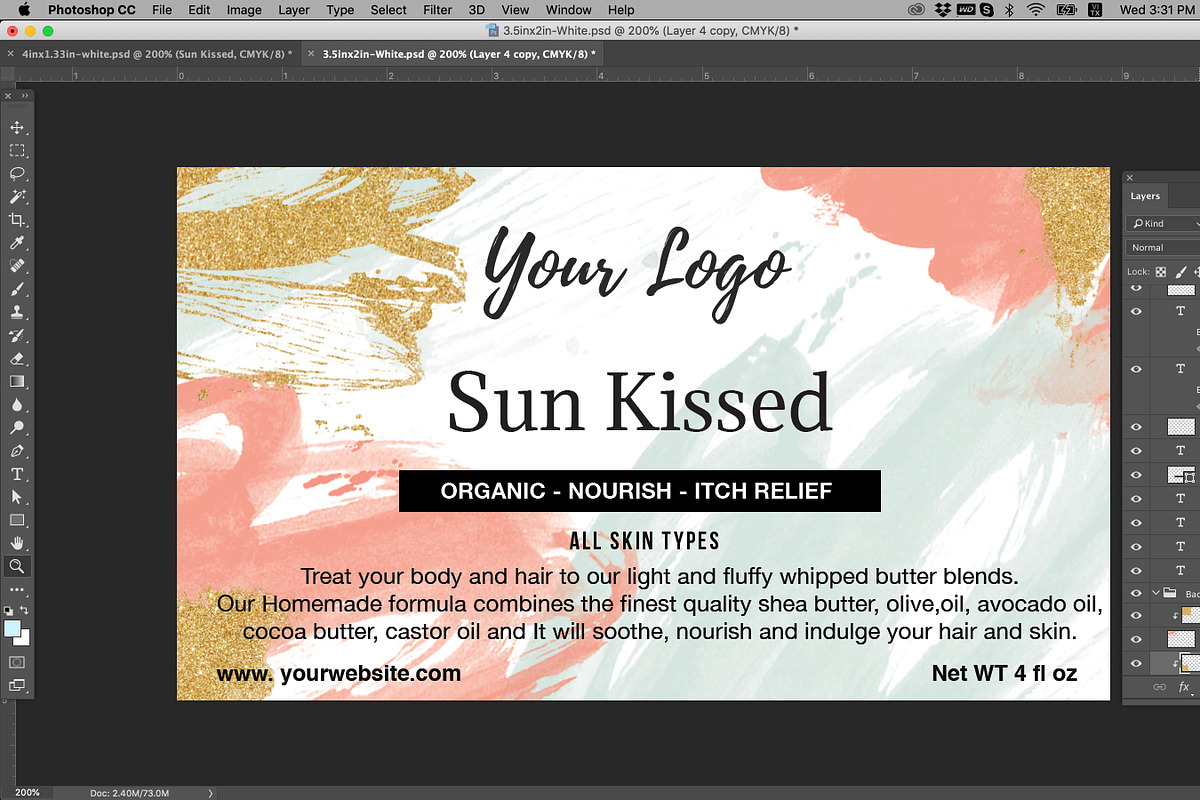Click the link layers icon
1200x800 pixels.
[1160, 687]
